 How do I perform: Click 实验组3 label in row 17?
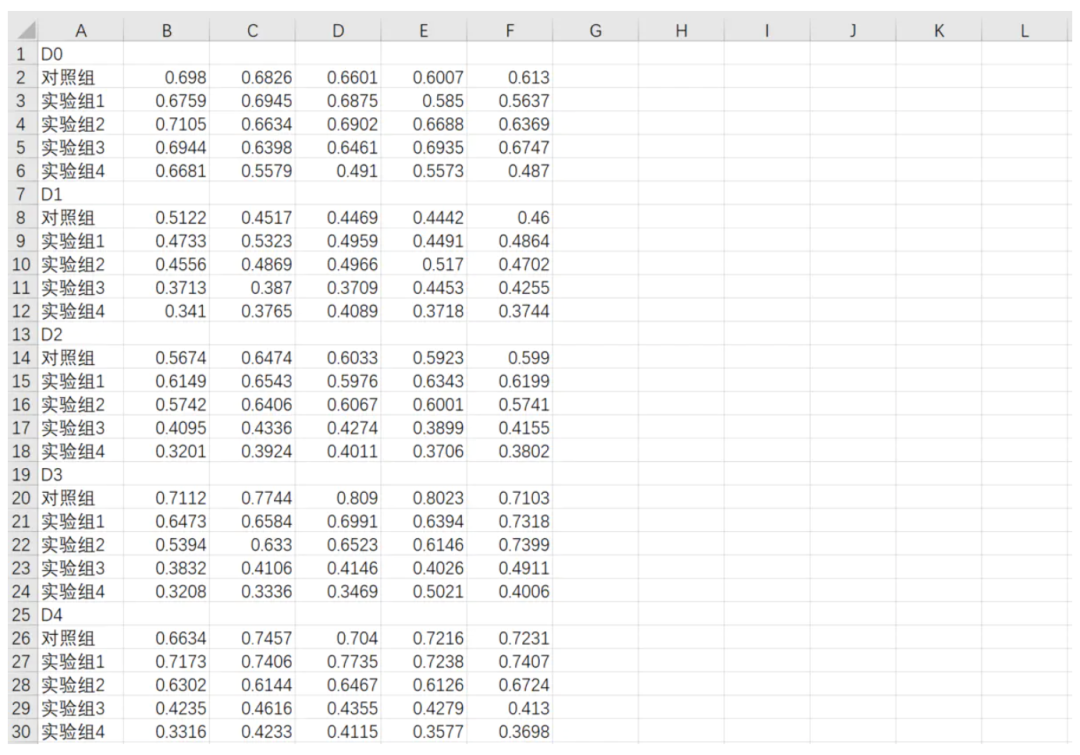[x=72, y=428]
